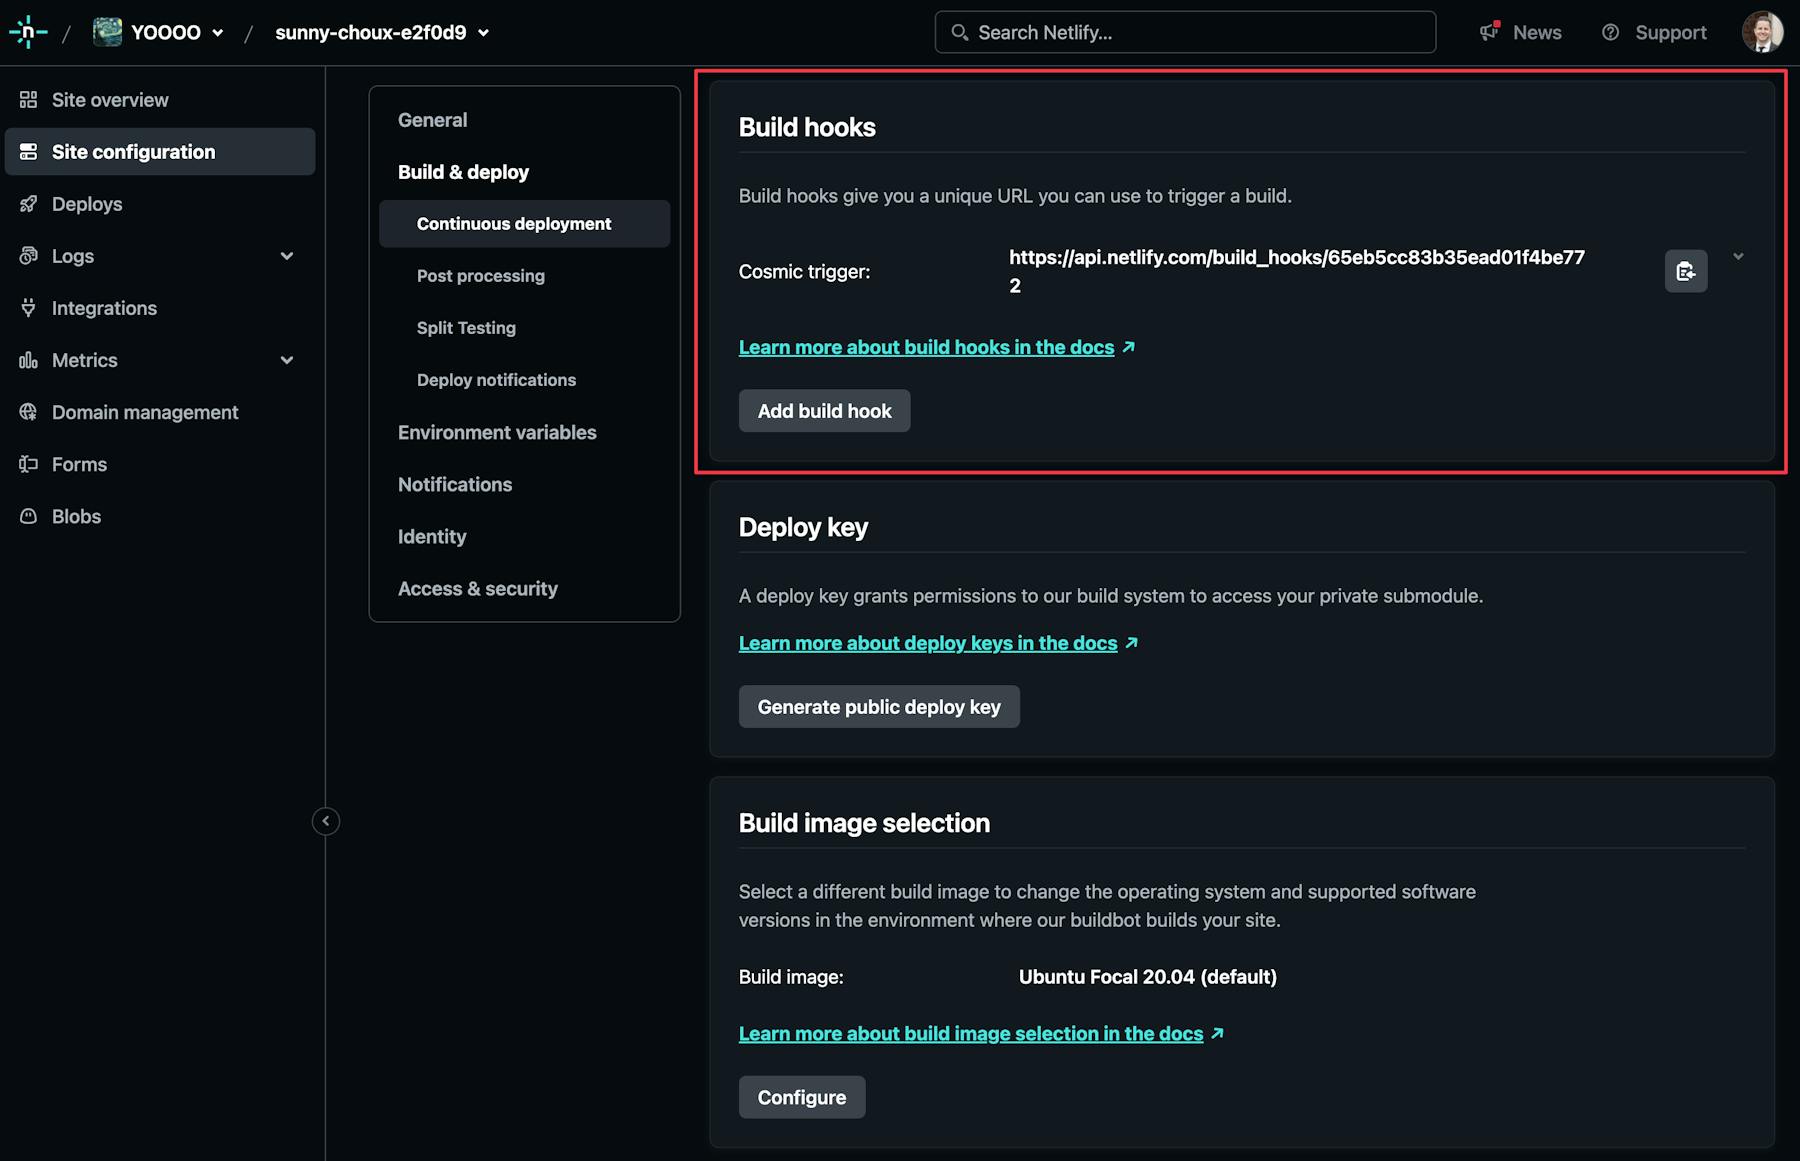This screenshot has height=1161, width=1800.
Task: Open Deploy notifications settings
Action: click(496, 380)
